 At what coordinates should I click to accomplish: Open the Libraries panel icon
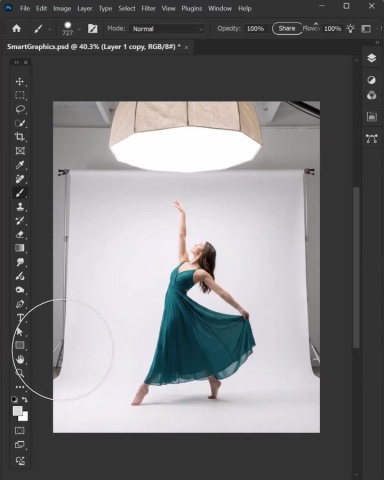tap(372, 117)
